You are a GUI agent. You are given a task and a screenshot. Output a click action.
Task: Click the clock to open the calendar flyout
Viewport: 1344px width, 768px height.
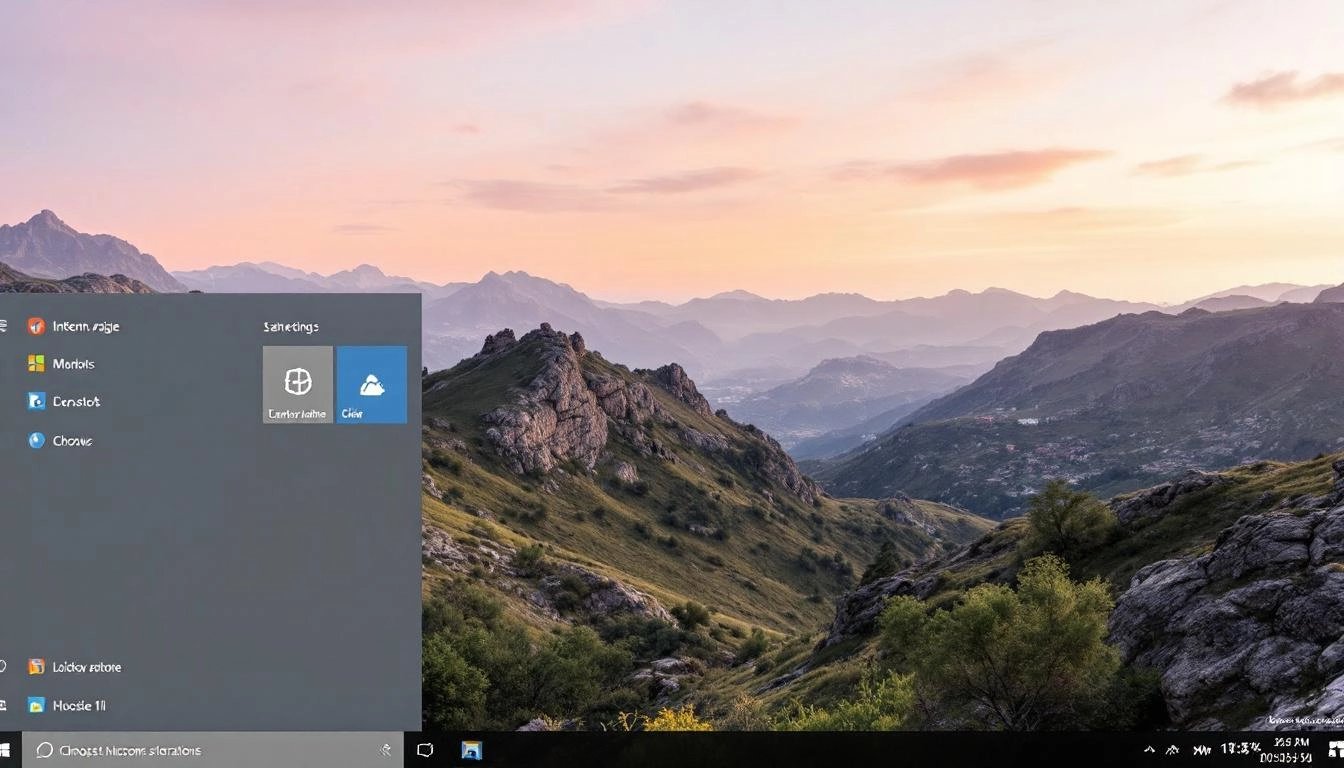(1290, 750)
